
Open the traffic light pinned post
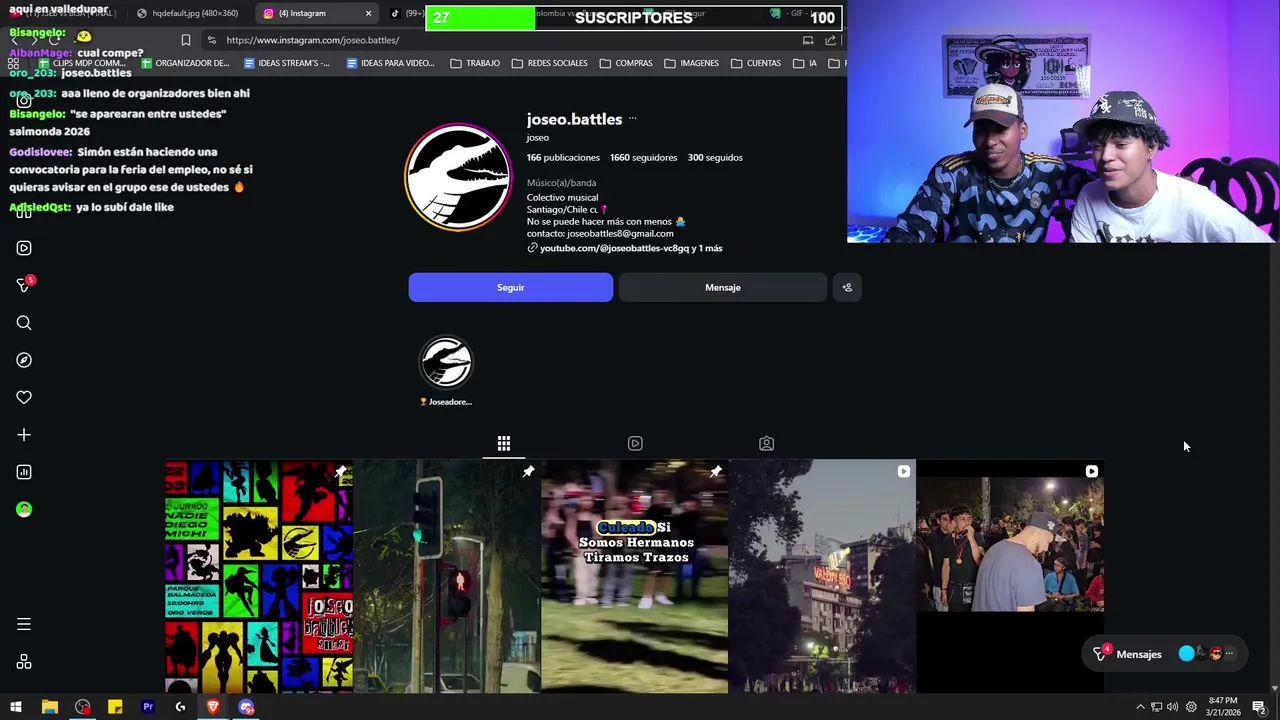tap(447, 576)
